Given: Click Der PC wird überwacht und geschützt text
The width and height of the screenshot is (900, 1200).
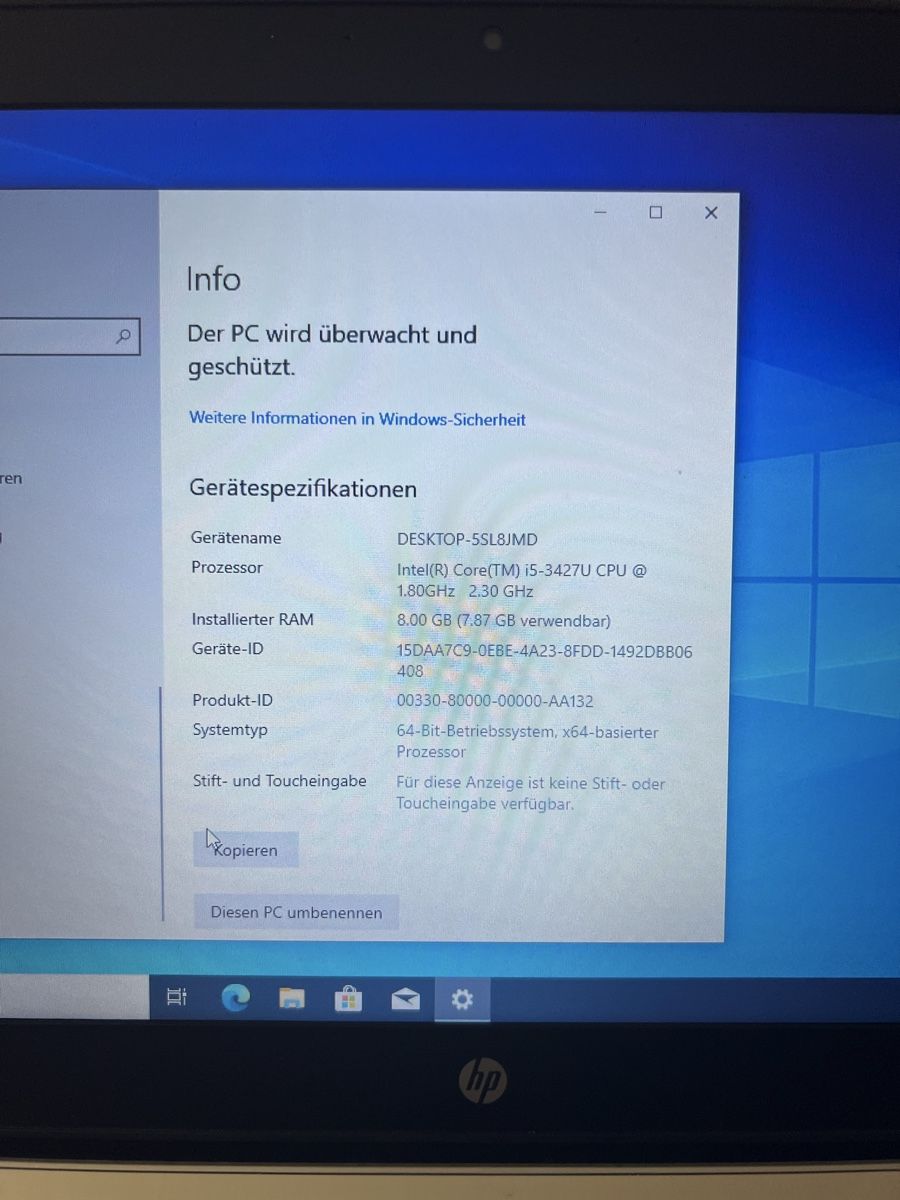Looking at the screenshot, I should point(332,350).
